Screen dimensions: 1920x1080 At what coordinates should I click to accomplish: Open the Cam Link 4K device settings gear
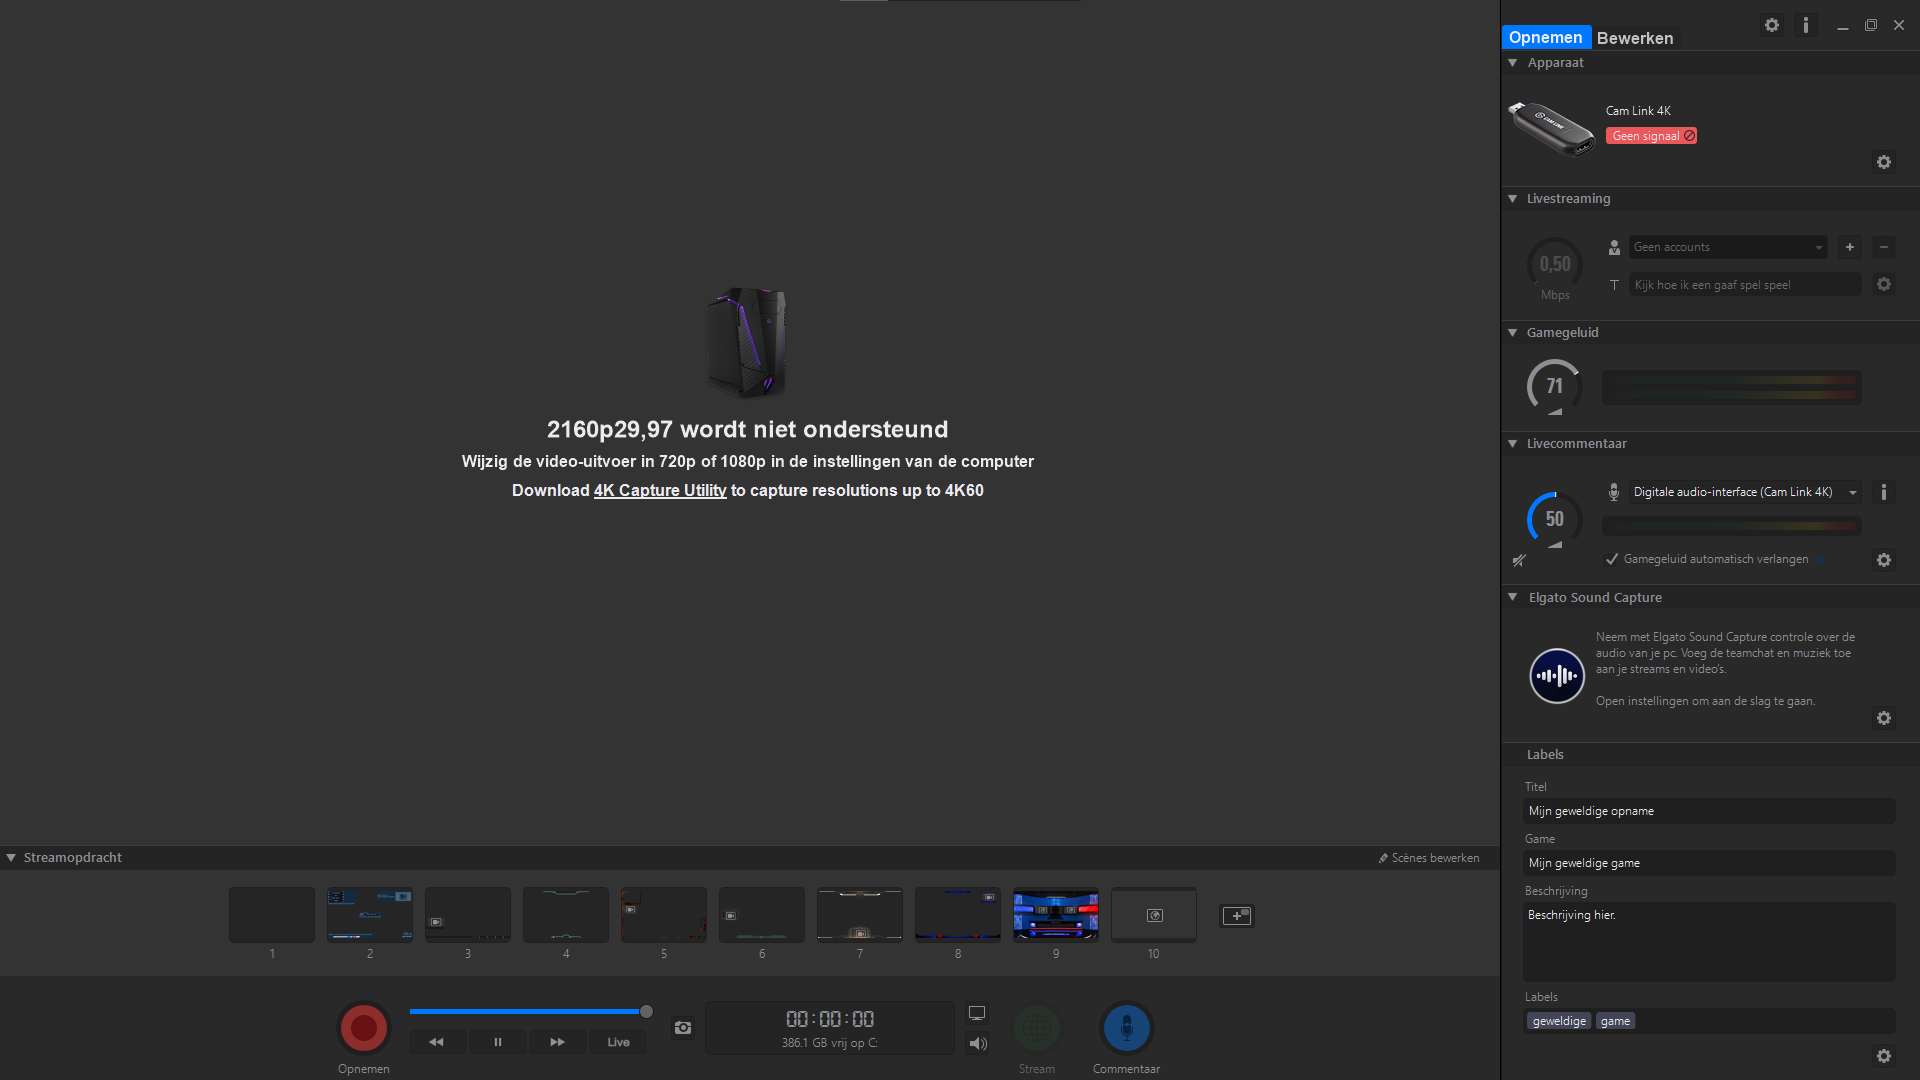(x=1884, y=162)
